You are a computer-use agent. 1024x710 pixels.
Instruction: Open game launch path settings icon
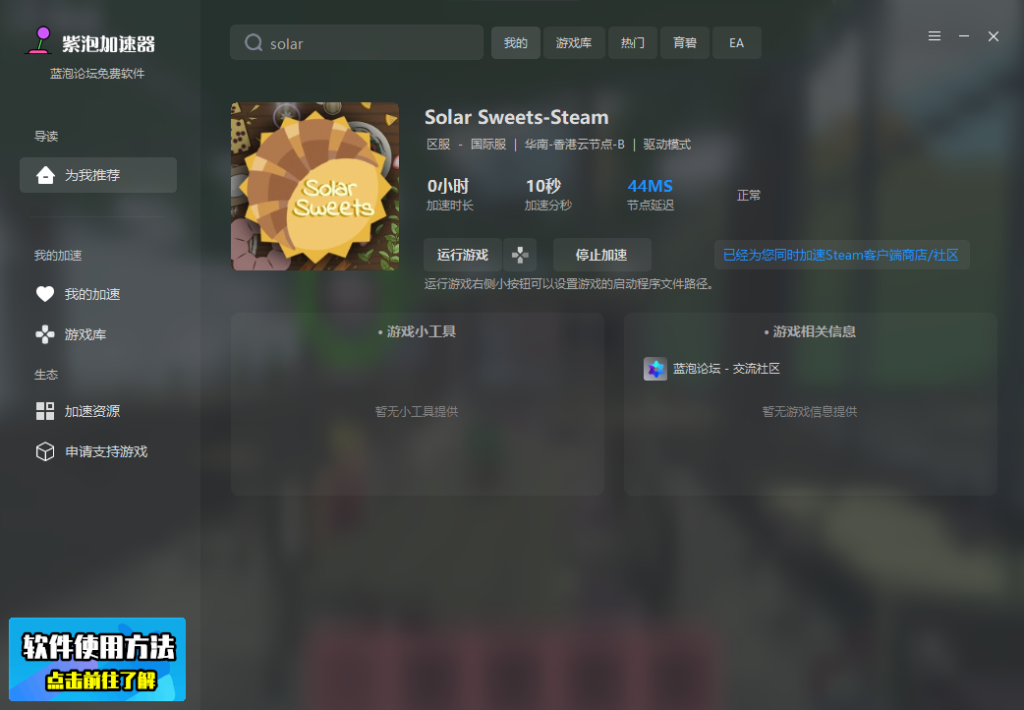(x=520, y=255)
